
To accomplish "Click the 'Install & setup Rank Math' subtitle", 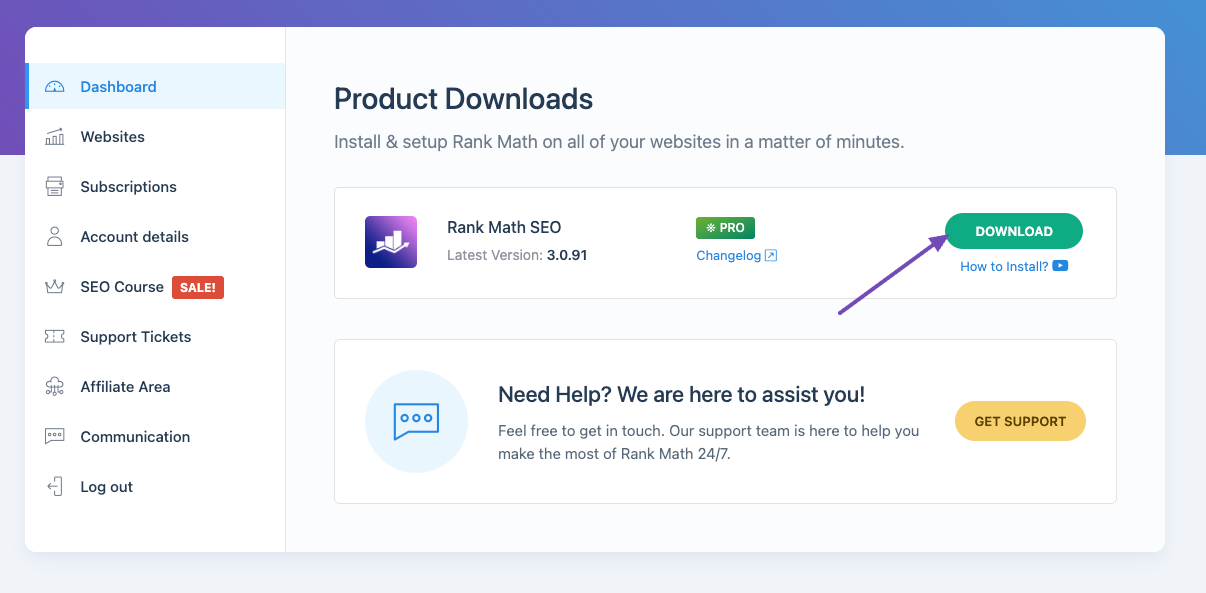I will (619, 142).
